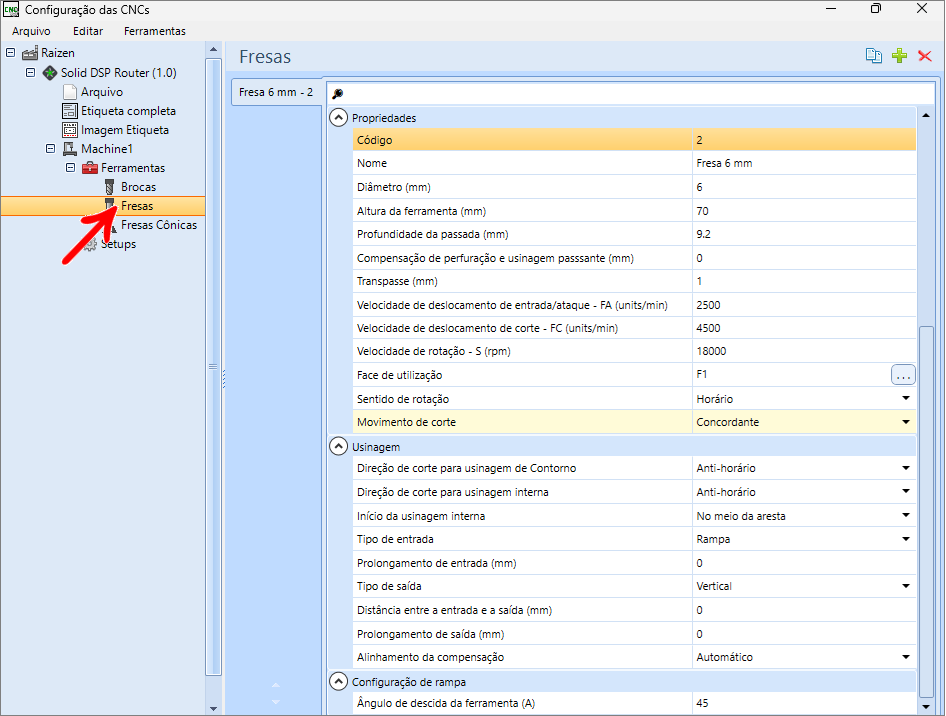This screenshot has width=946, height=716.
Task: Edit the FC cutting speed value 4500
Action: 804,328
